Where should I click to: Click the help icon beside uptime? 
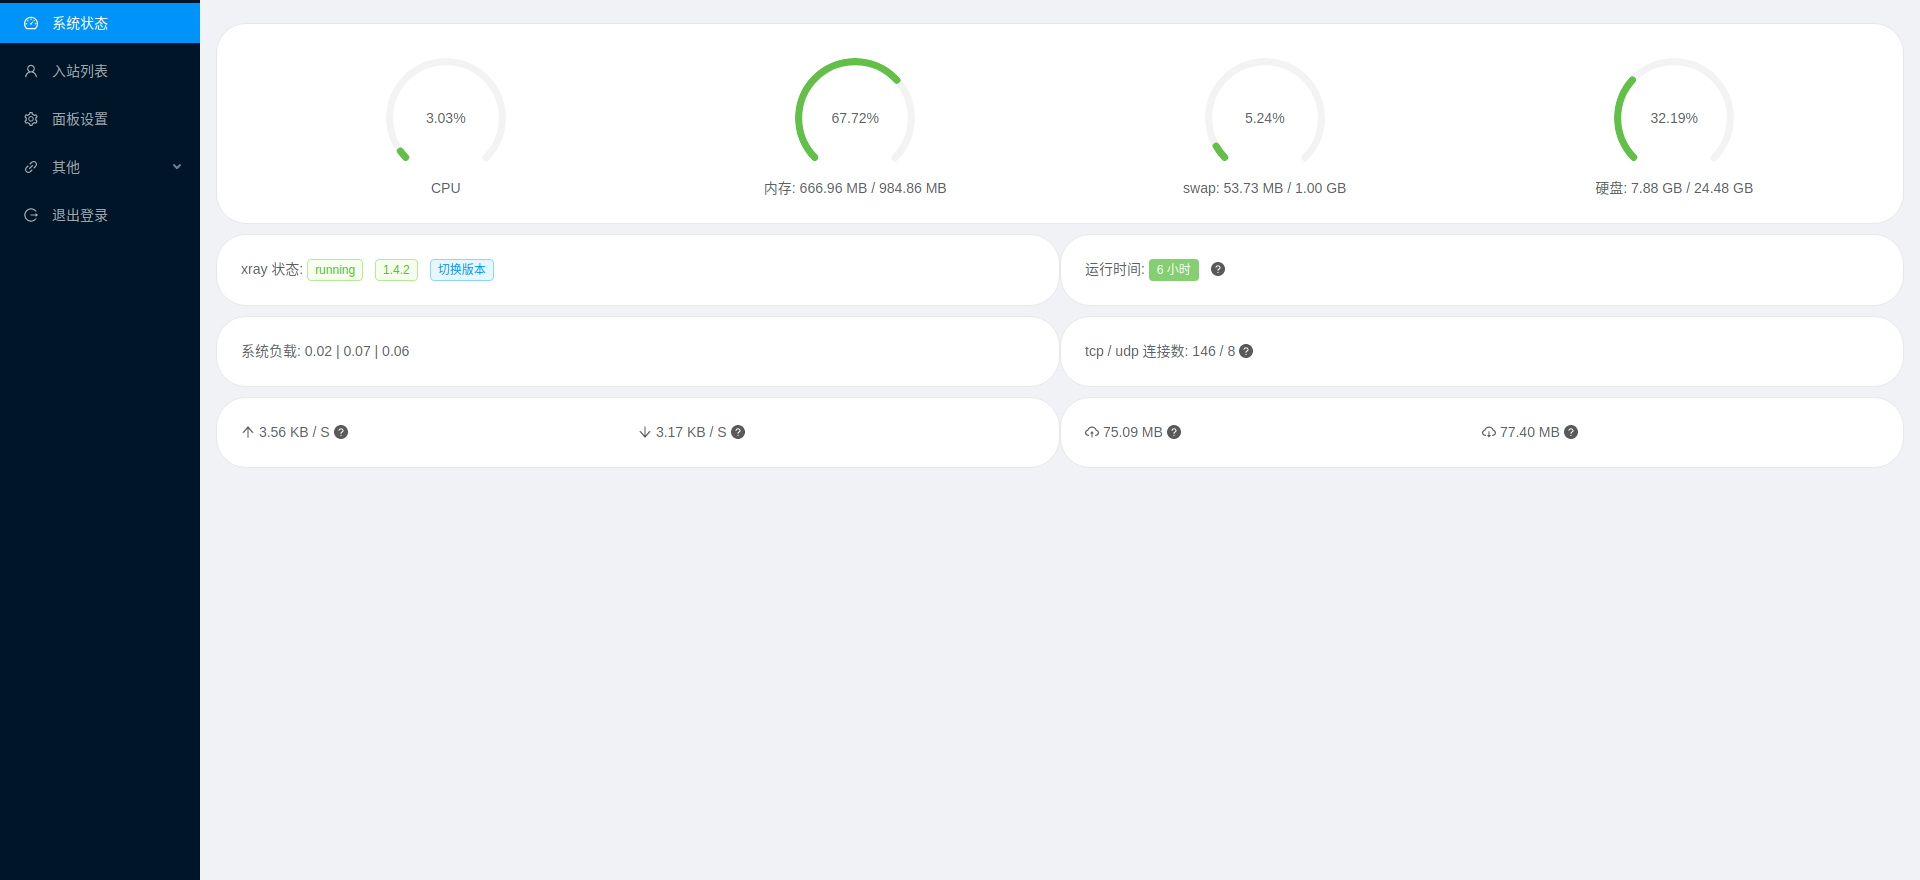pyautogui.click(x=1217, y=269)
